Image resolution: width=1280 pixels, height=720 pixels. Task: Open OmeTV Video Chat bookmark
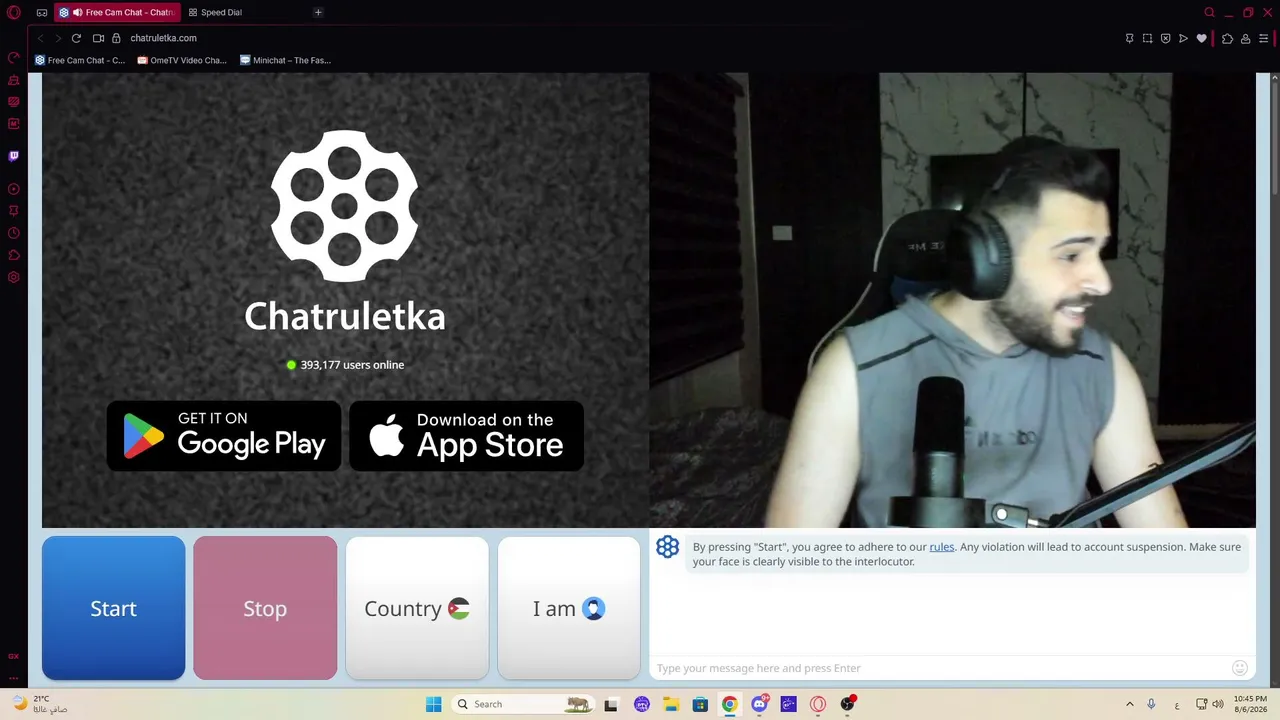[182, 60]
